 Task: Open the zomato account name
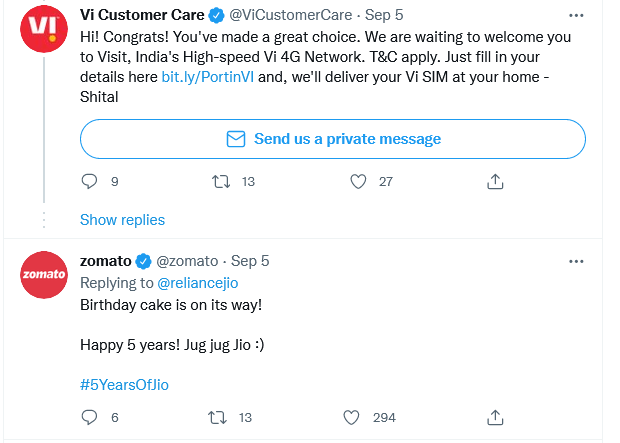106,261
